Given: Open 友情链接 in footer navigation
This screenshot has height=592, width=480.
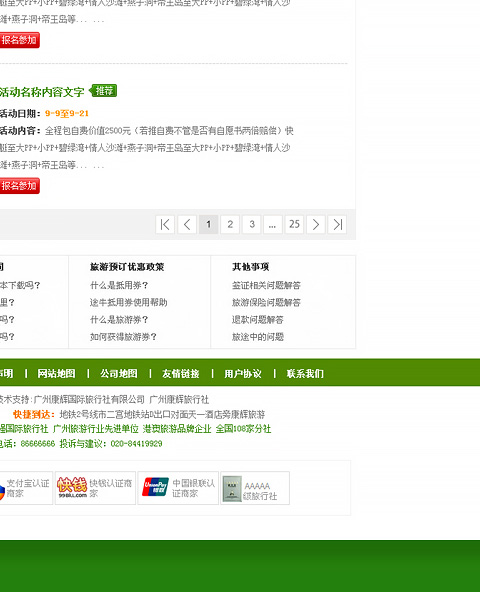Looking at the screenshot, I should 181,373.
